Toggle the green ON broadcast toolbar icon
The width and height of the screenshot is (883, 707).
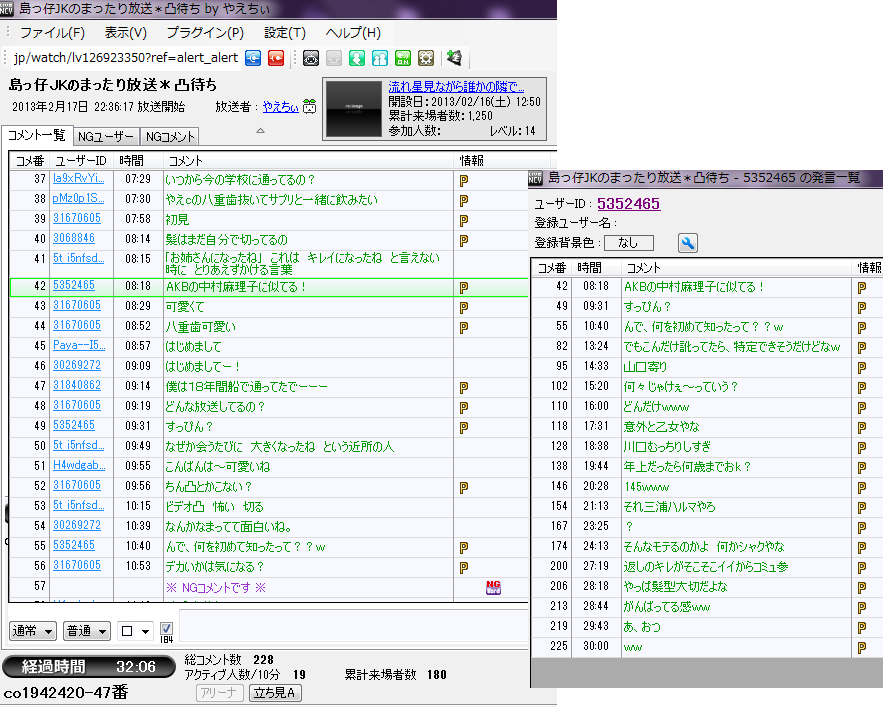pyautogui.click(x=403, y=57)
